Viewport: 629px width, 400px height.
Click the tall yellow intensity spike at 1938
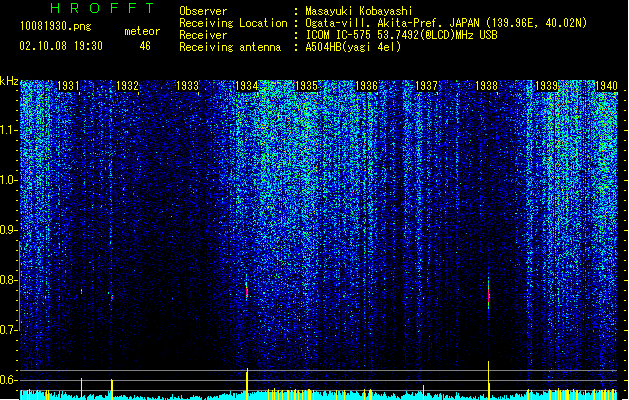[x=489, y=380]
